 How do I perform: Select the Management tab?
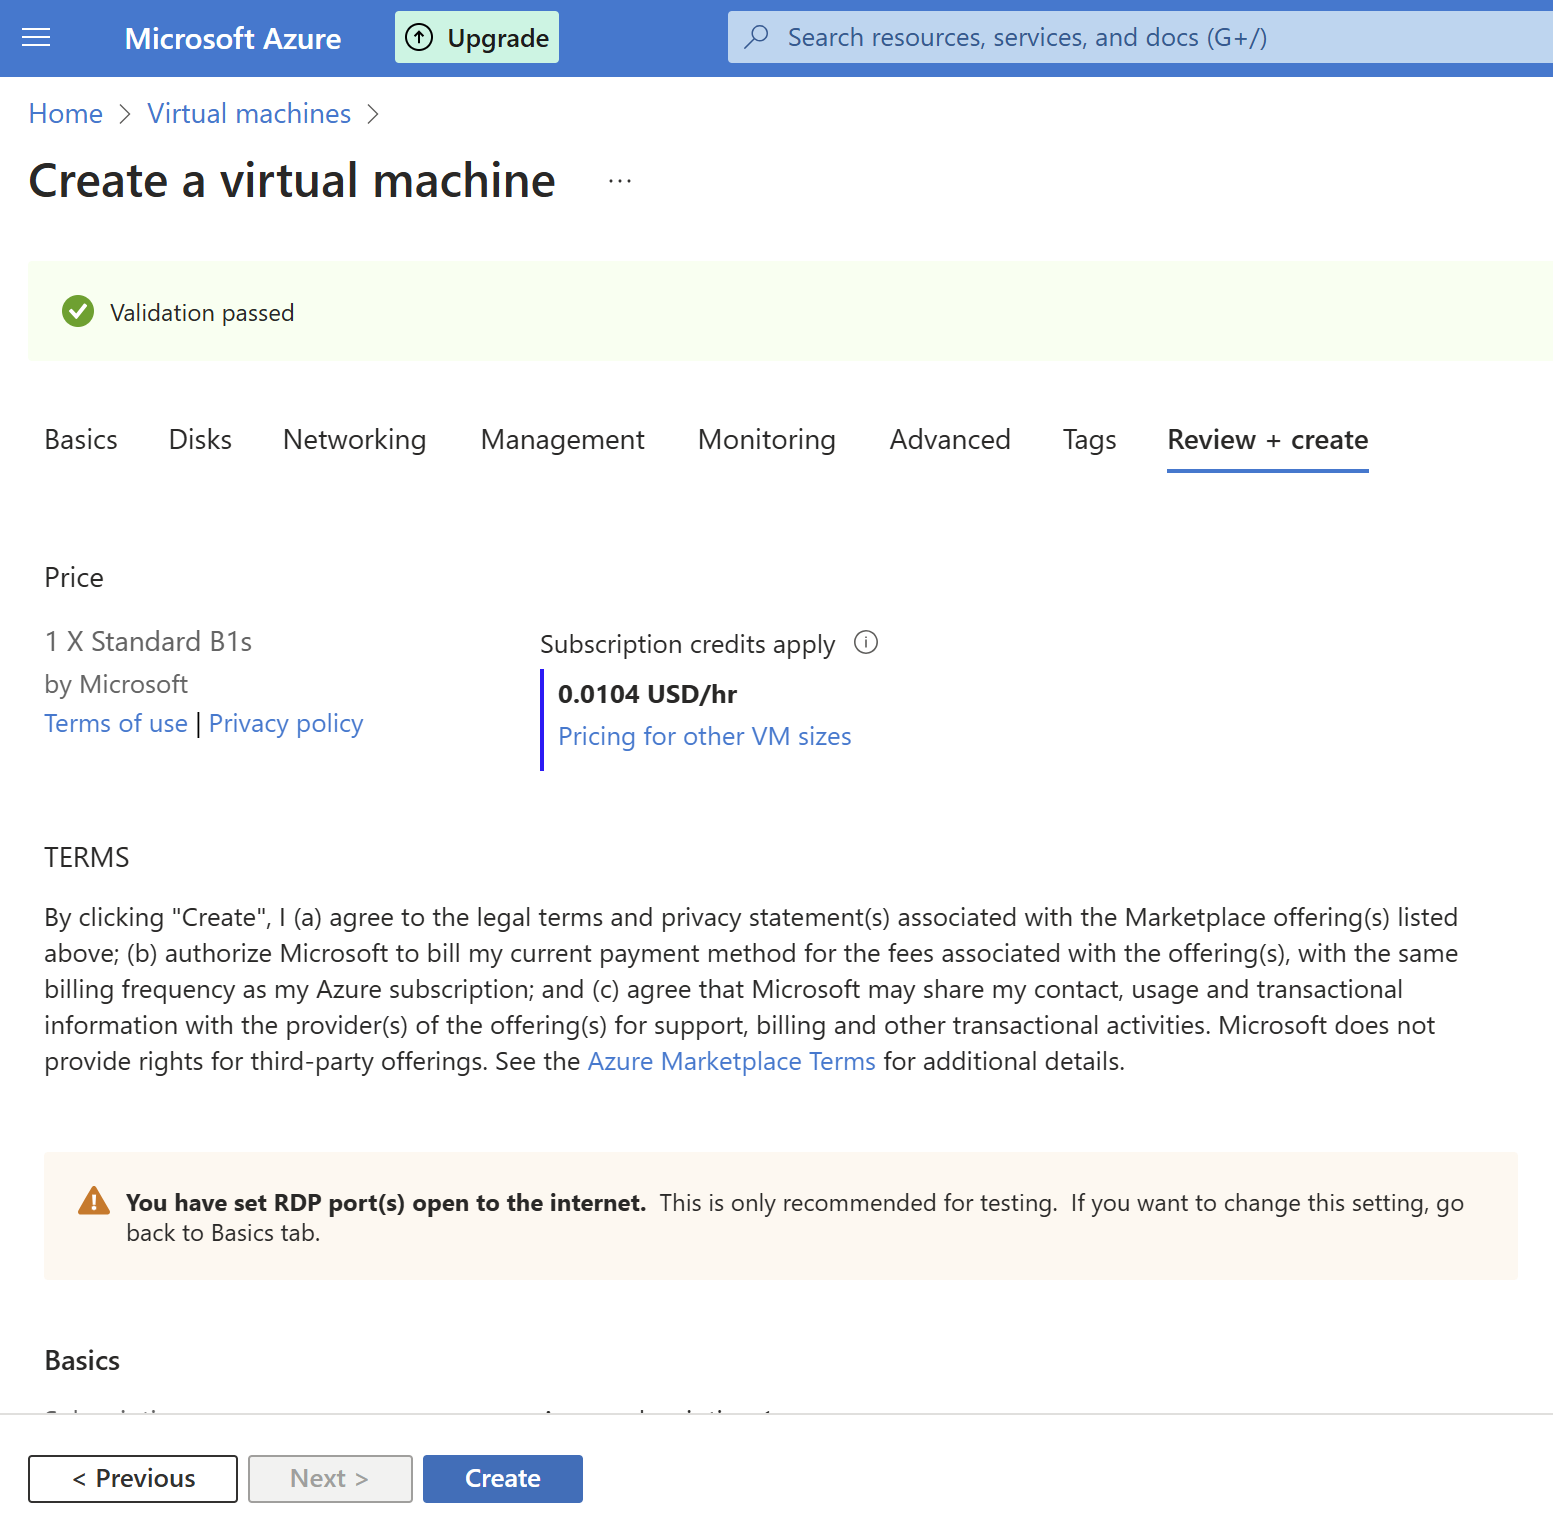tap(562, 440)
